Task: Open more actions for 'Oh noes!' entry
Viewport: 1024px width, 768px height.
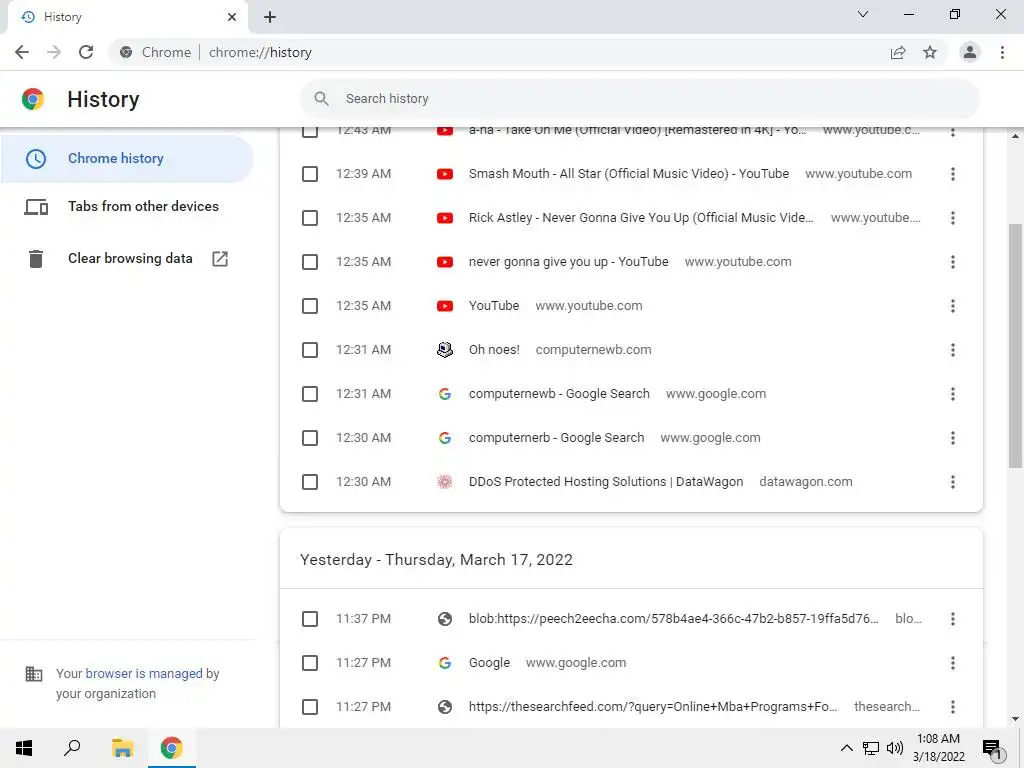Action: point(953,350)
